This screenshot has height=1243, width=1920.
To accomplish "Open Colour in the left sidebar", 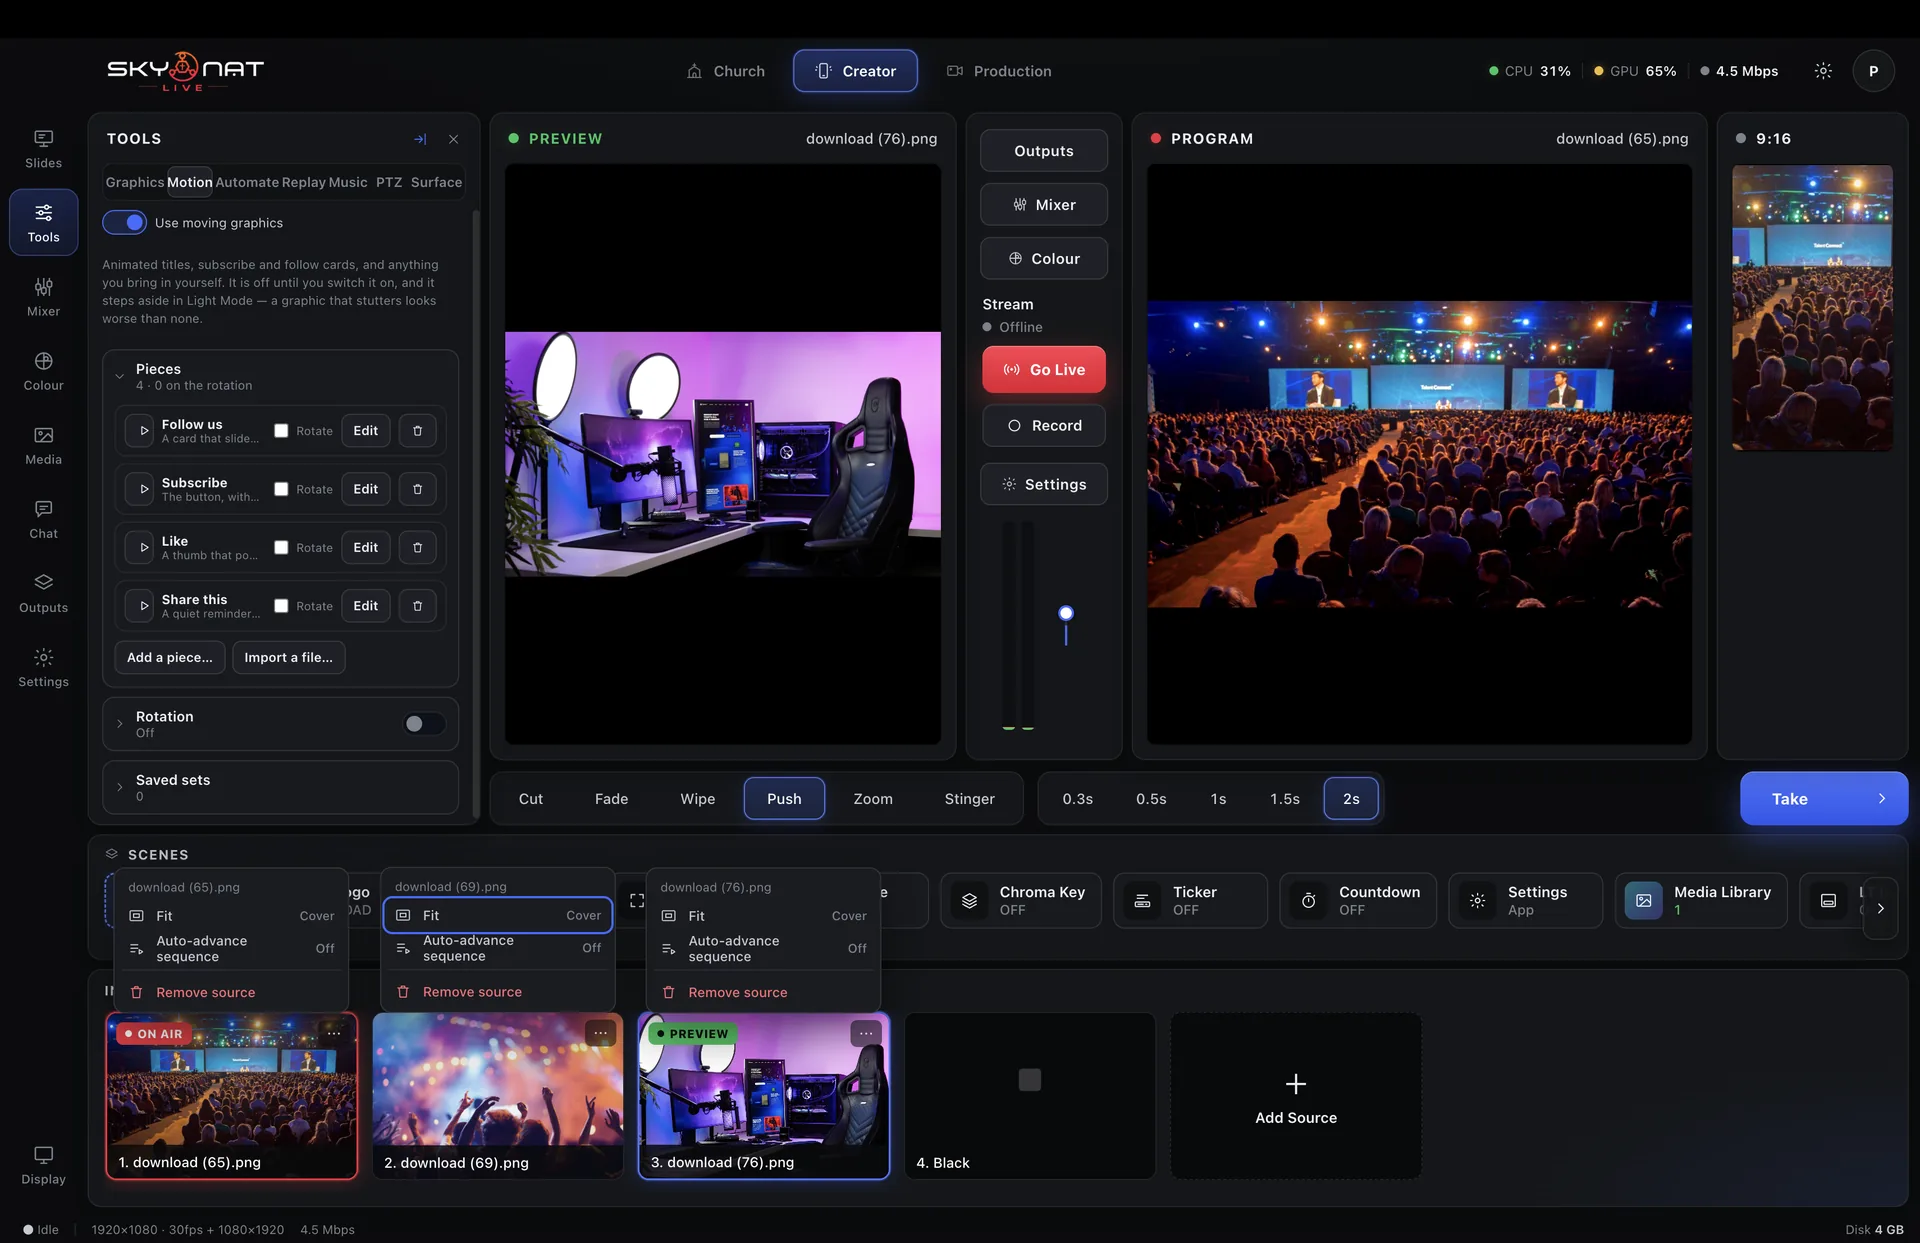I will 43,371.
